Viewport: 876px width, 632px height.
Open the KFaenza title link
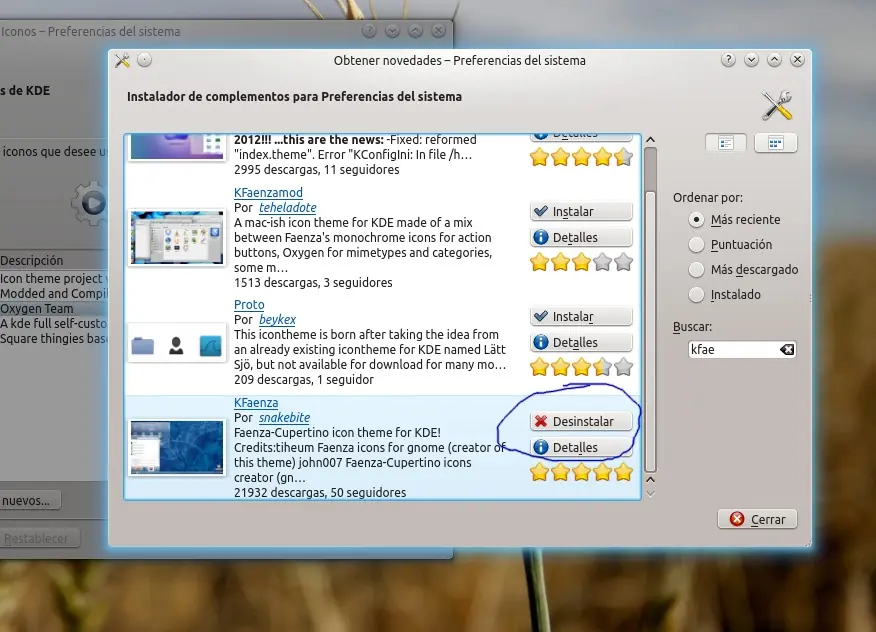point(256,403)
